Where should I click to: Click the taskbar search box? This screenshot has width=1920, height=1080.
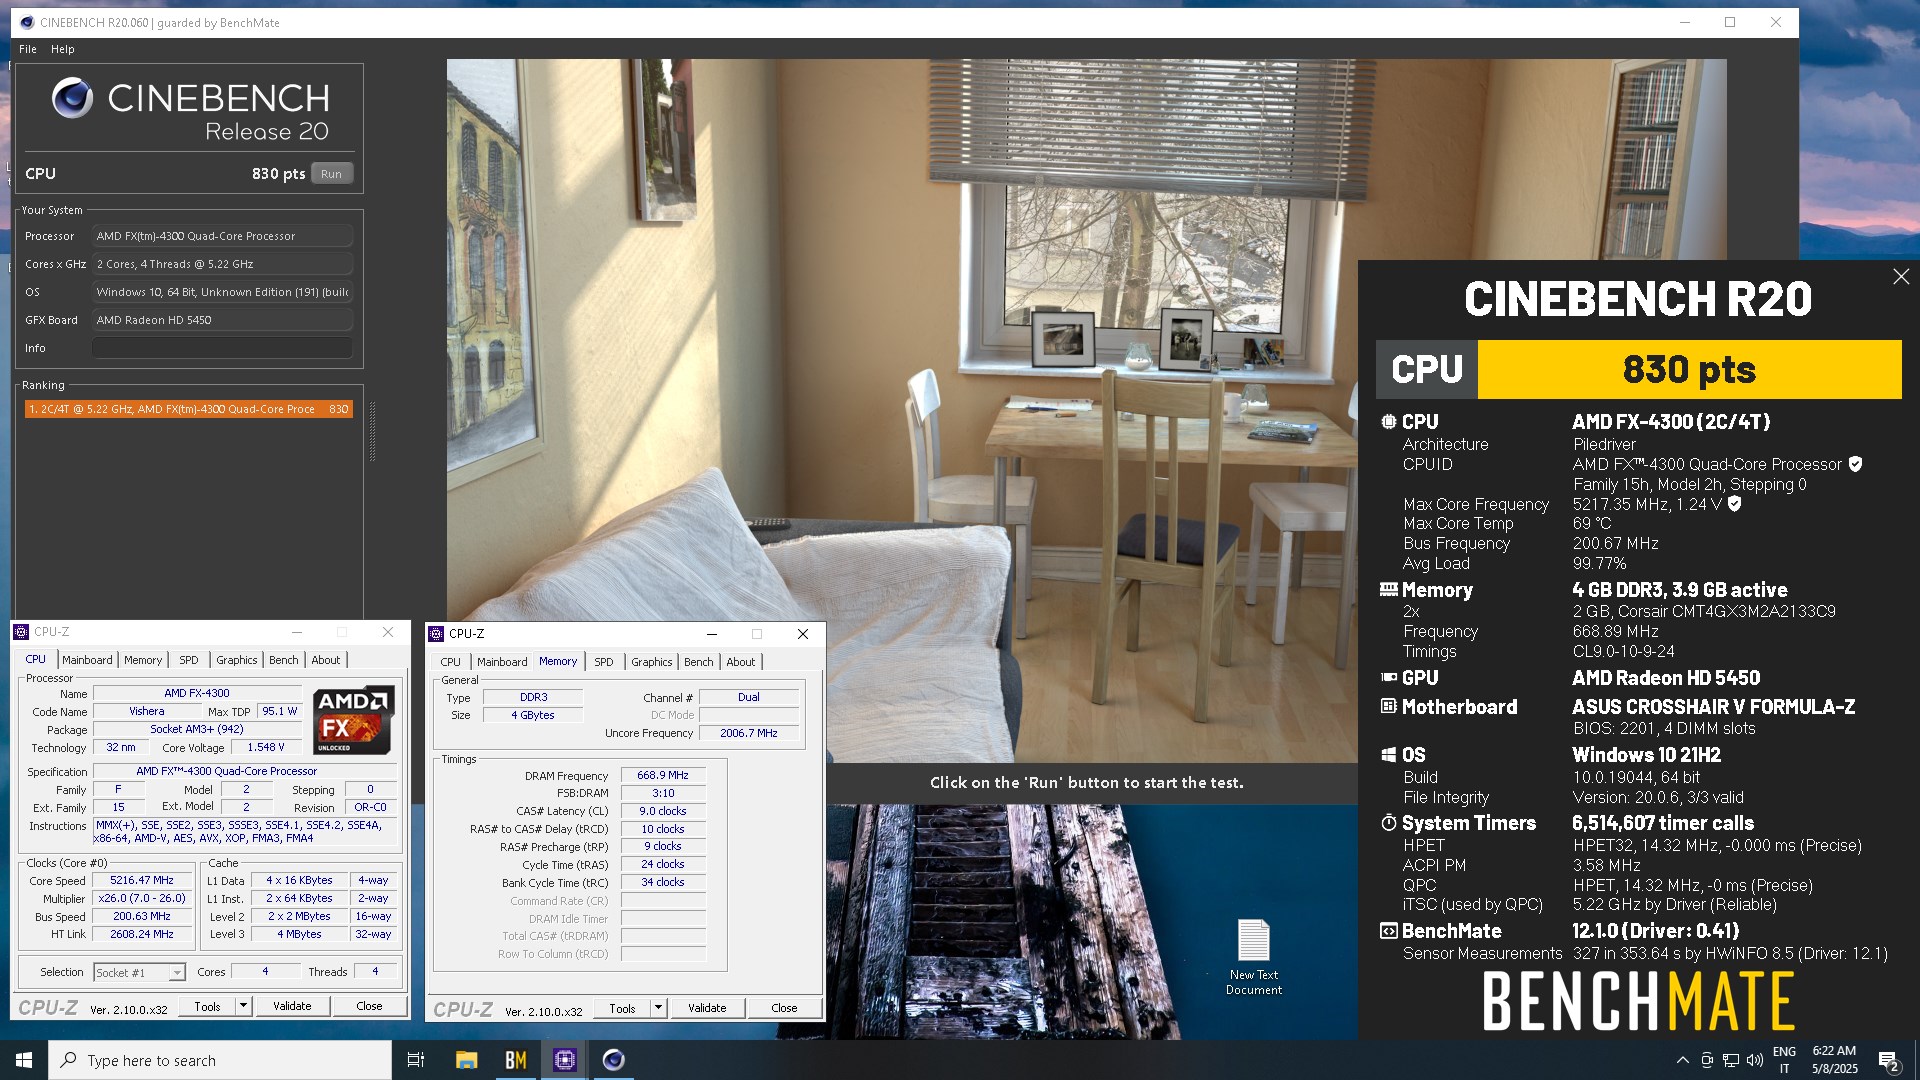[220, 1060]
